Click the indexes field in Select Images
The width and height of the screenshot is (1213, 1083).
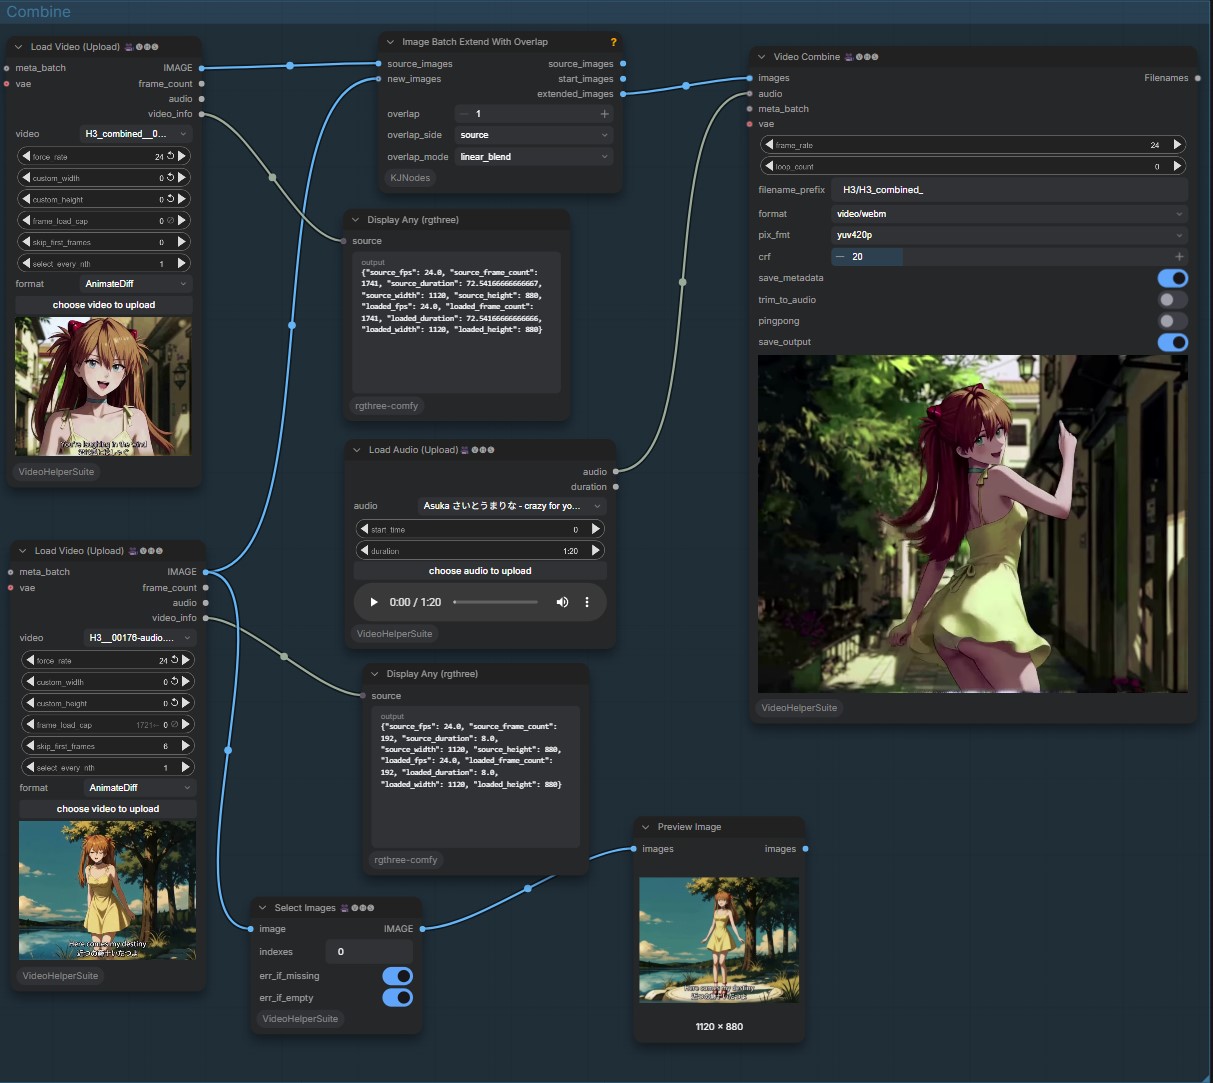(x=369, y=952)
